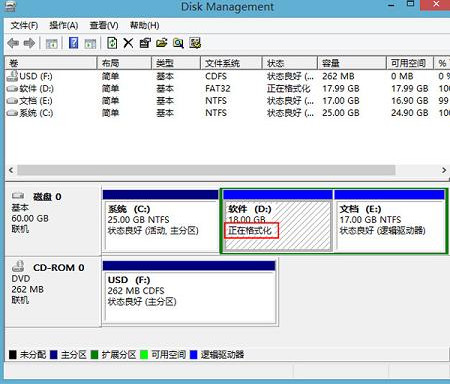Screen dimensions: 450x384
Task: Open the 帮助(H) menu
Action: click(x=144, y=25)
